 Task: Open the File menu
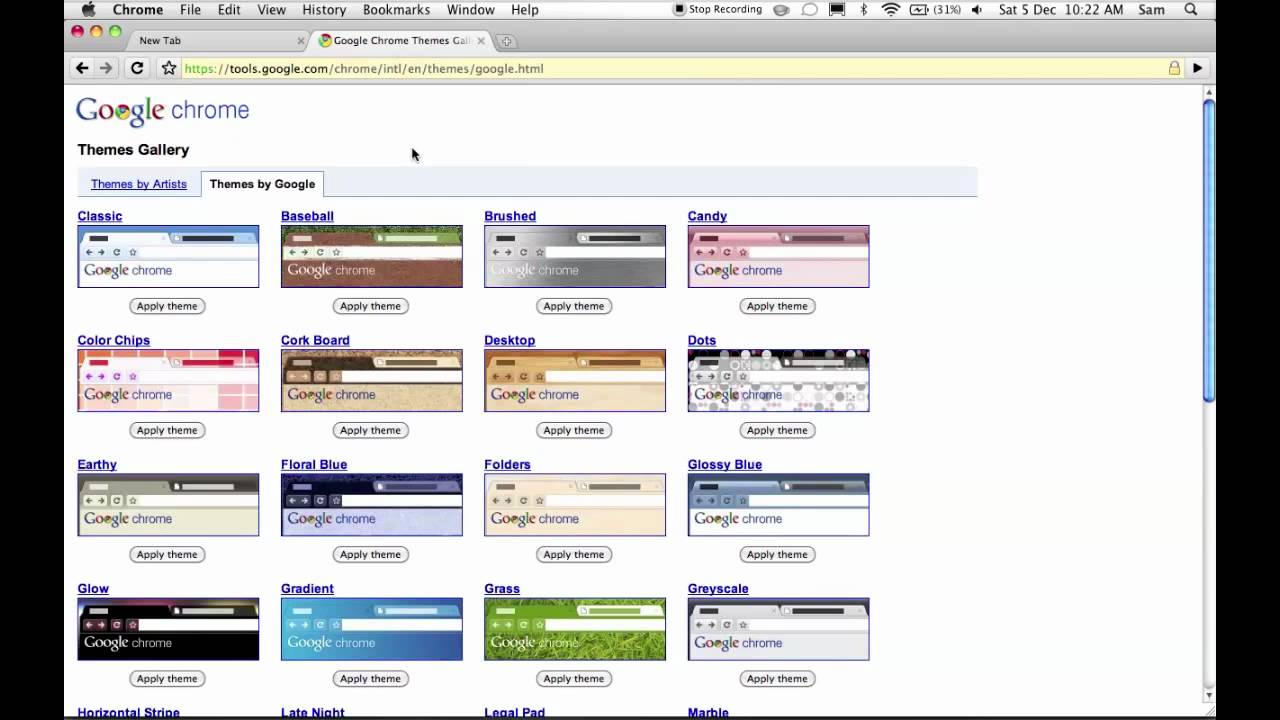click(190, 10)
